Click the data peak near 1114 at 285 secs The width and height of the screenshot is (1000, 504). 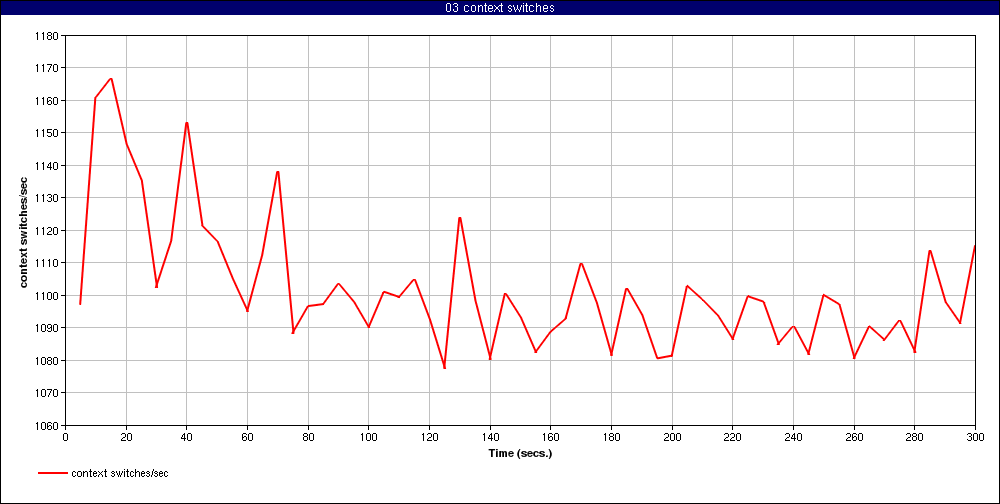930,251
